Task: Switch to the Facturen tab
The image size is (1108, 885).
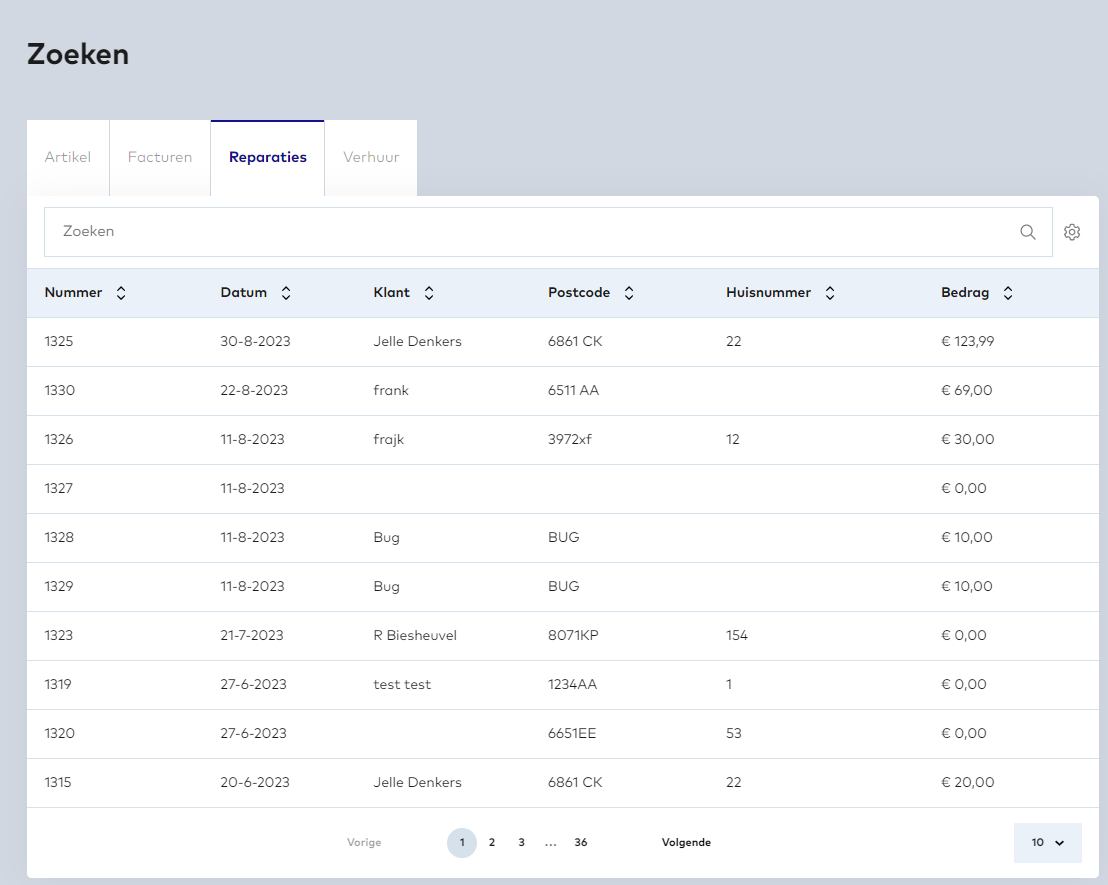Action: [x=160, y=158]
